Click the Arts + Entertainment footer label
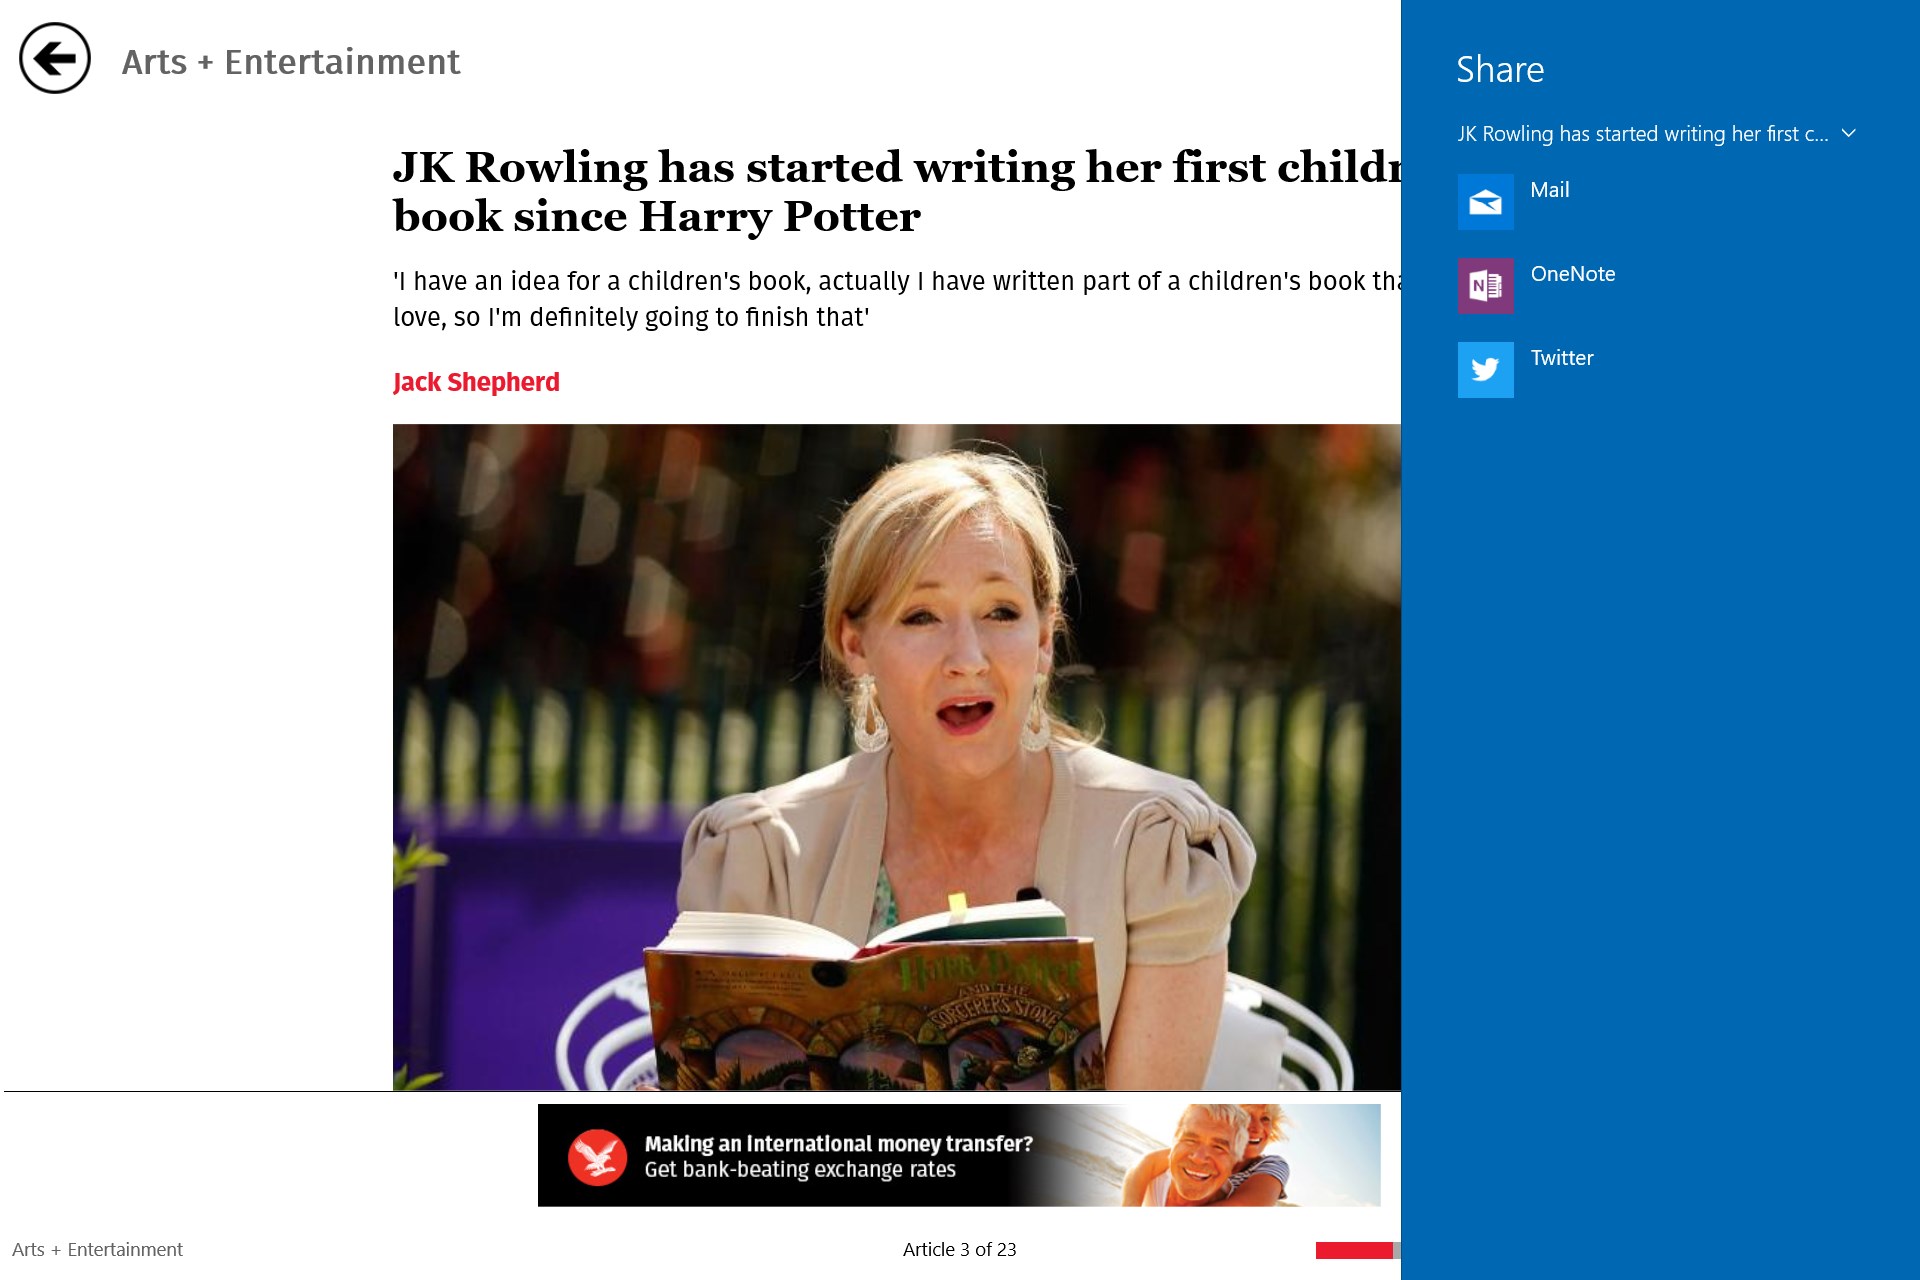The image size is (1920, 1280). (x=97, y=1249)
